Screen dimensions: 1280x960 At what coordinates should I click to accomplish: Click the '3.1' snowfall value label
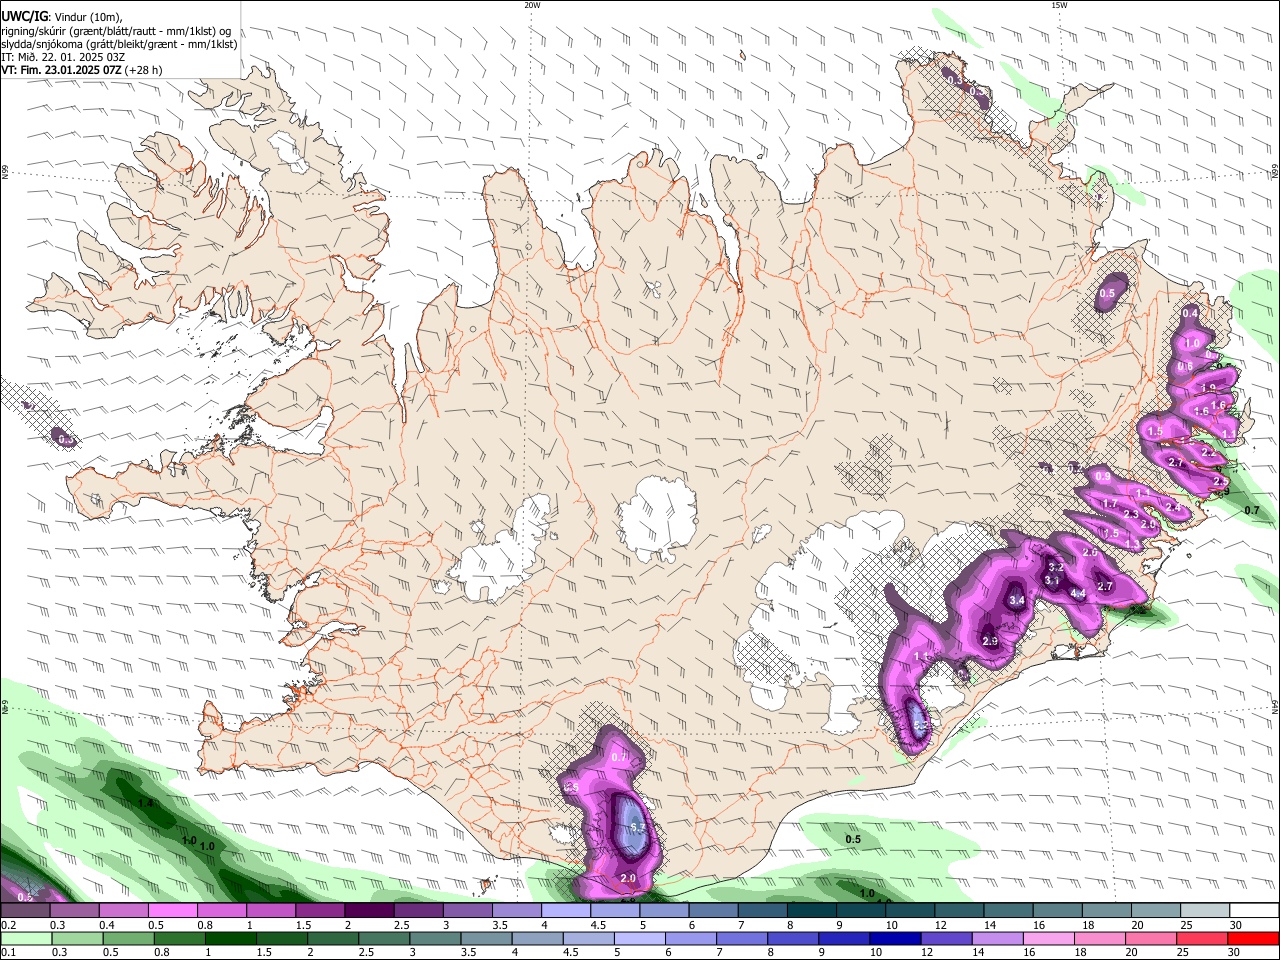click(x=1051, y=581)
